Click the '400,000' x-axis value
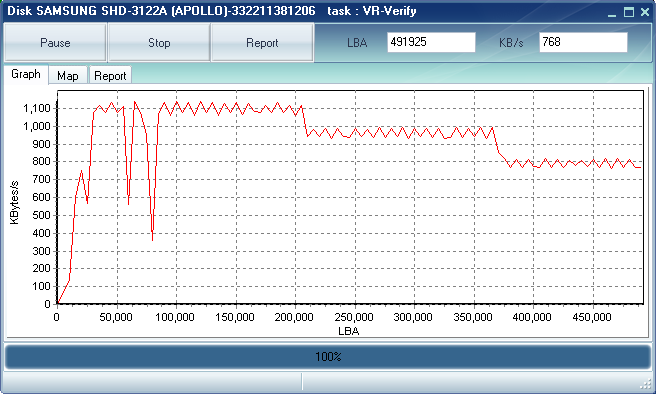656x394 pixels. [x=532, y=317]
